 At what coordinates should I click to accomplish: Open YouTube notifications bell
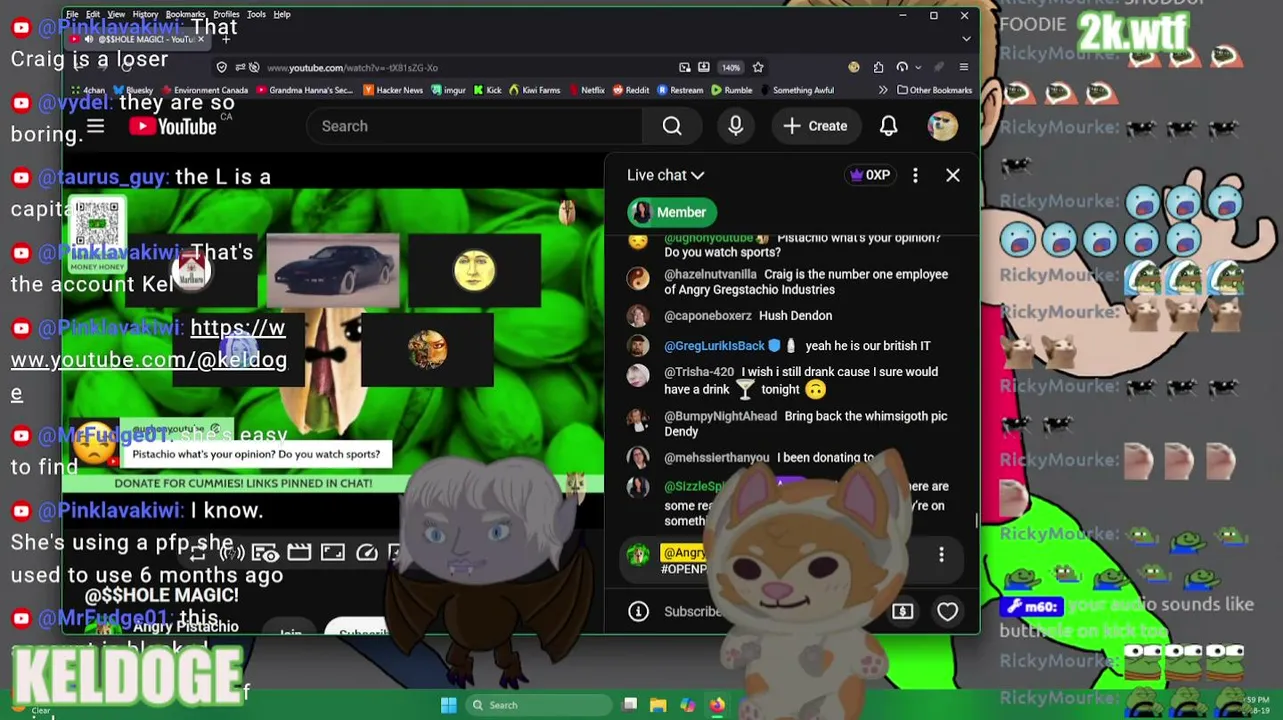coord(888,126)
